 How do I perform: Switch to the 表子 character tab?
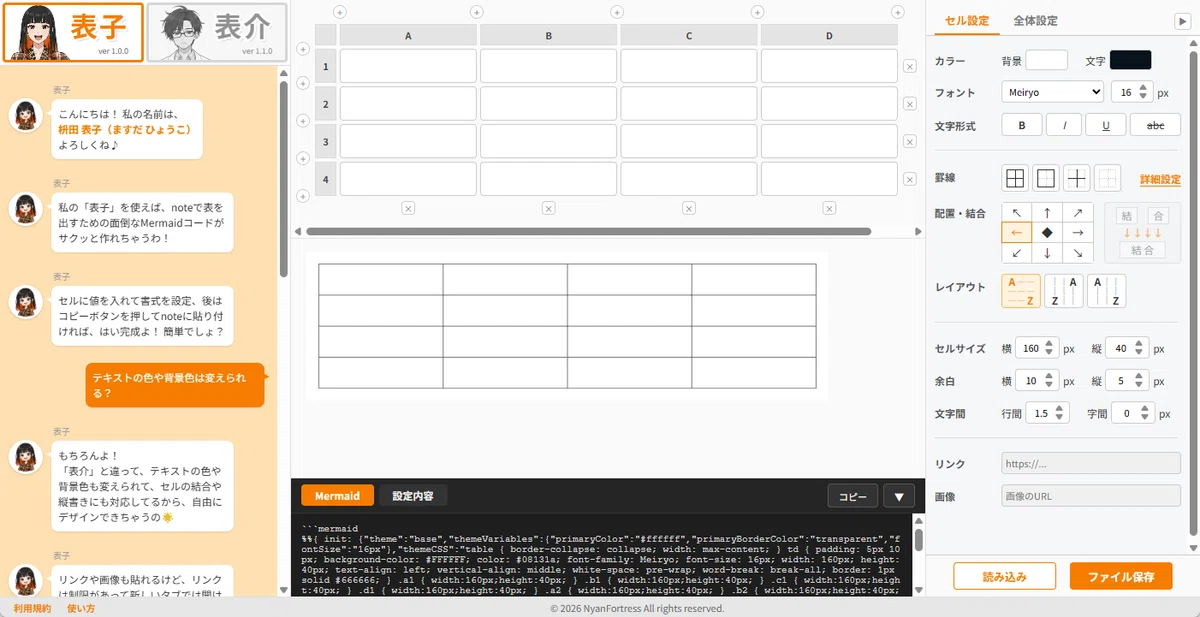(x=74, y=32)
